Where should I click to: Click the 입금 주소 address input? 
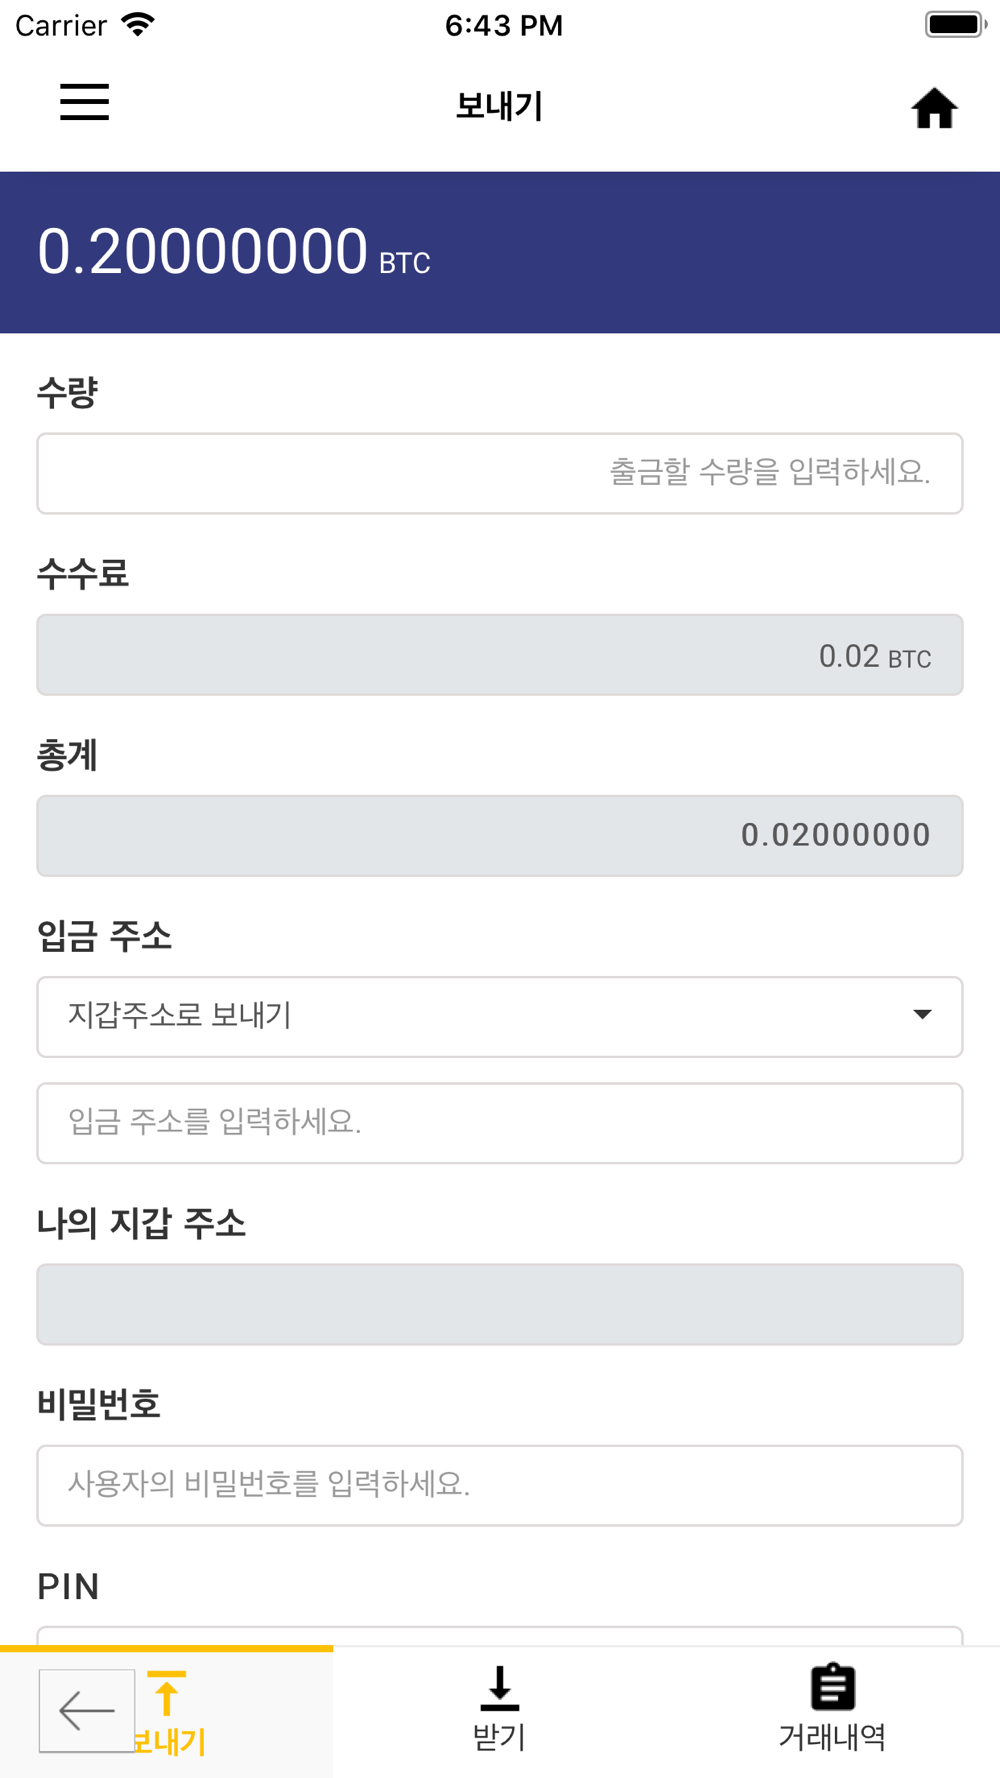click(x=500, y=1122)
